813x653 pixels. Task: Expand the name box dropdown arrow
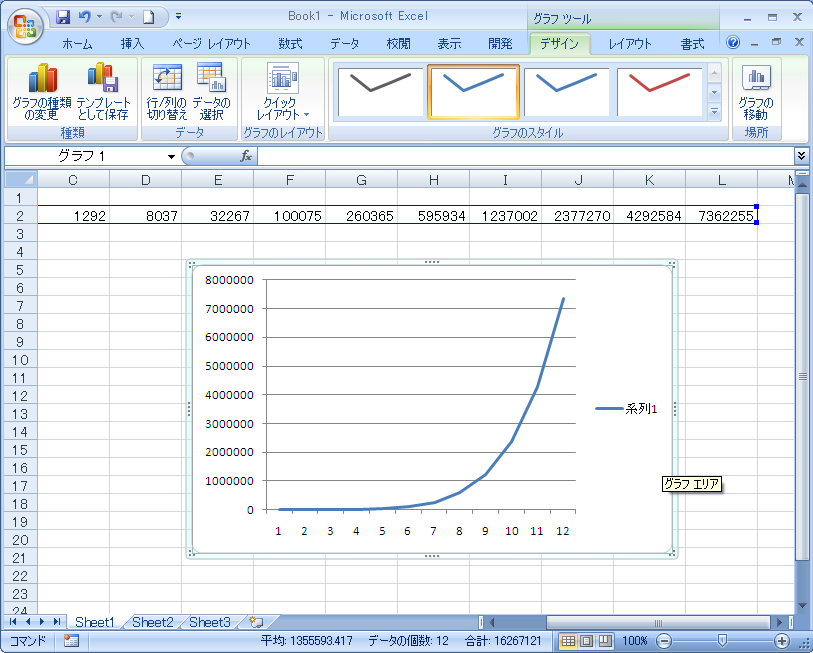tap(171, 157)
